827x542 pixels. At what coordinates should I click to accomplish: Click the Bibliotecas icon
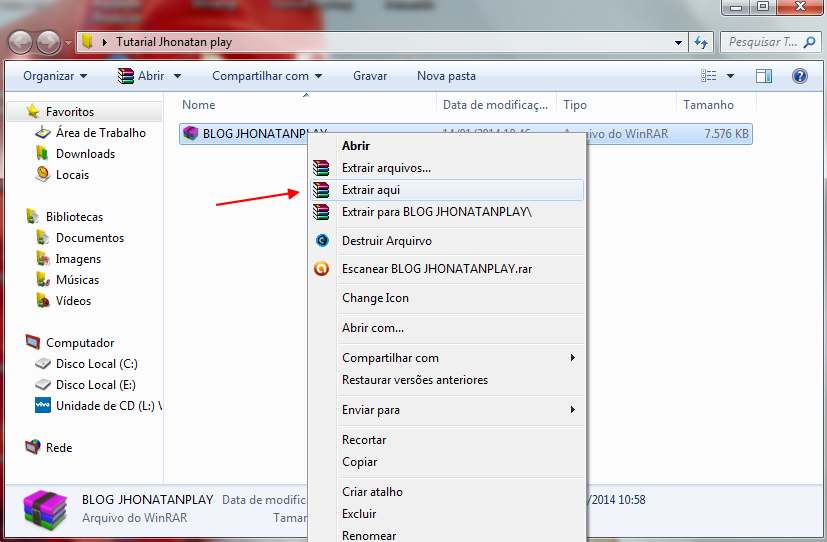pyautogui.click(x=33, y=216)
